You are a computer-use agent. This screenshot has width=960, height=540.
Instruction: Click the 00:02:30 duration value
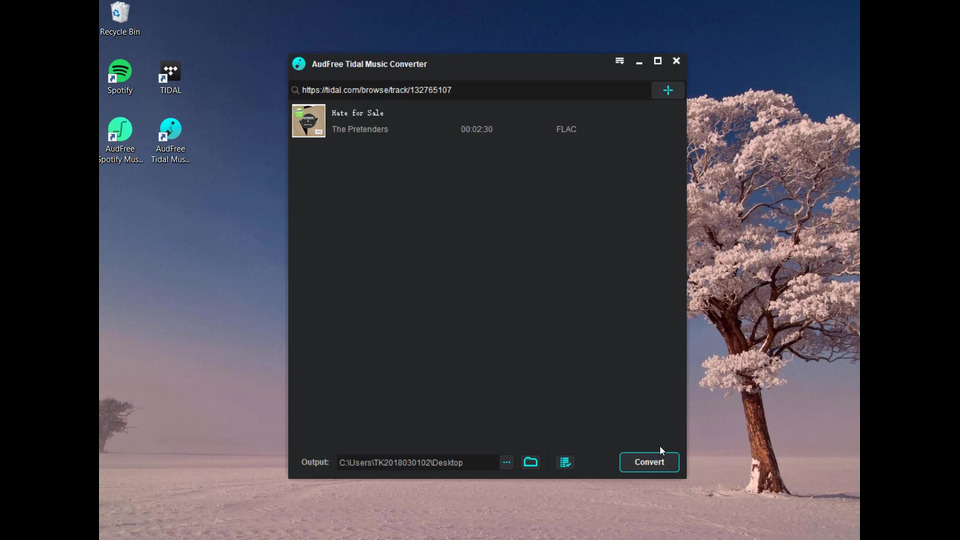tap(476, 129)
